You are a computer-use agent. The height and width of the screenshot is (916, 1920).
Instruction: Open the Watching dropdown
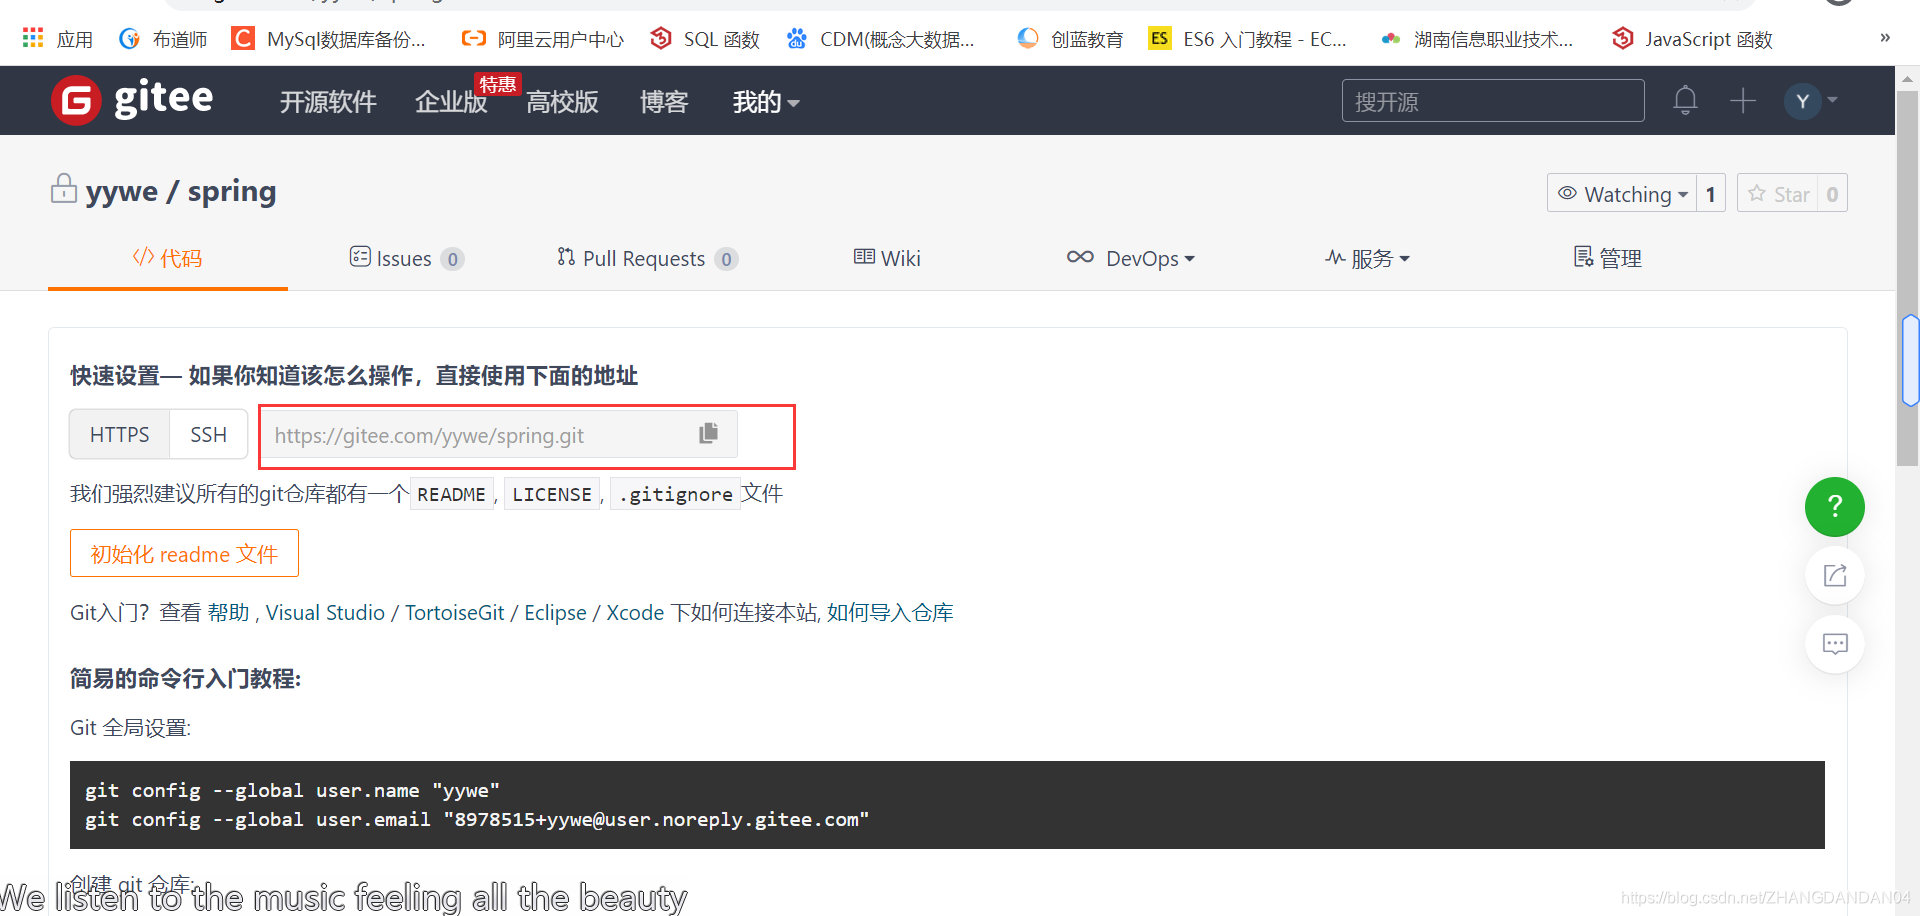(1622, 194)
